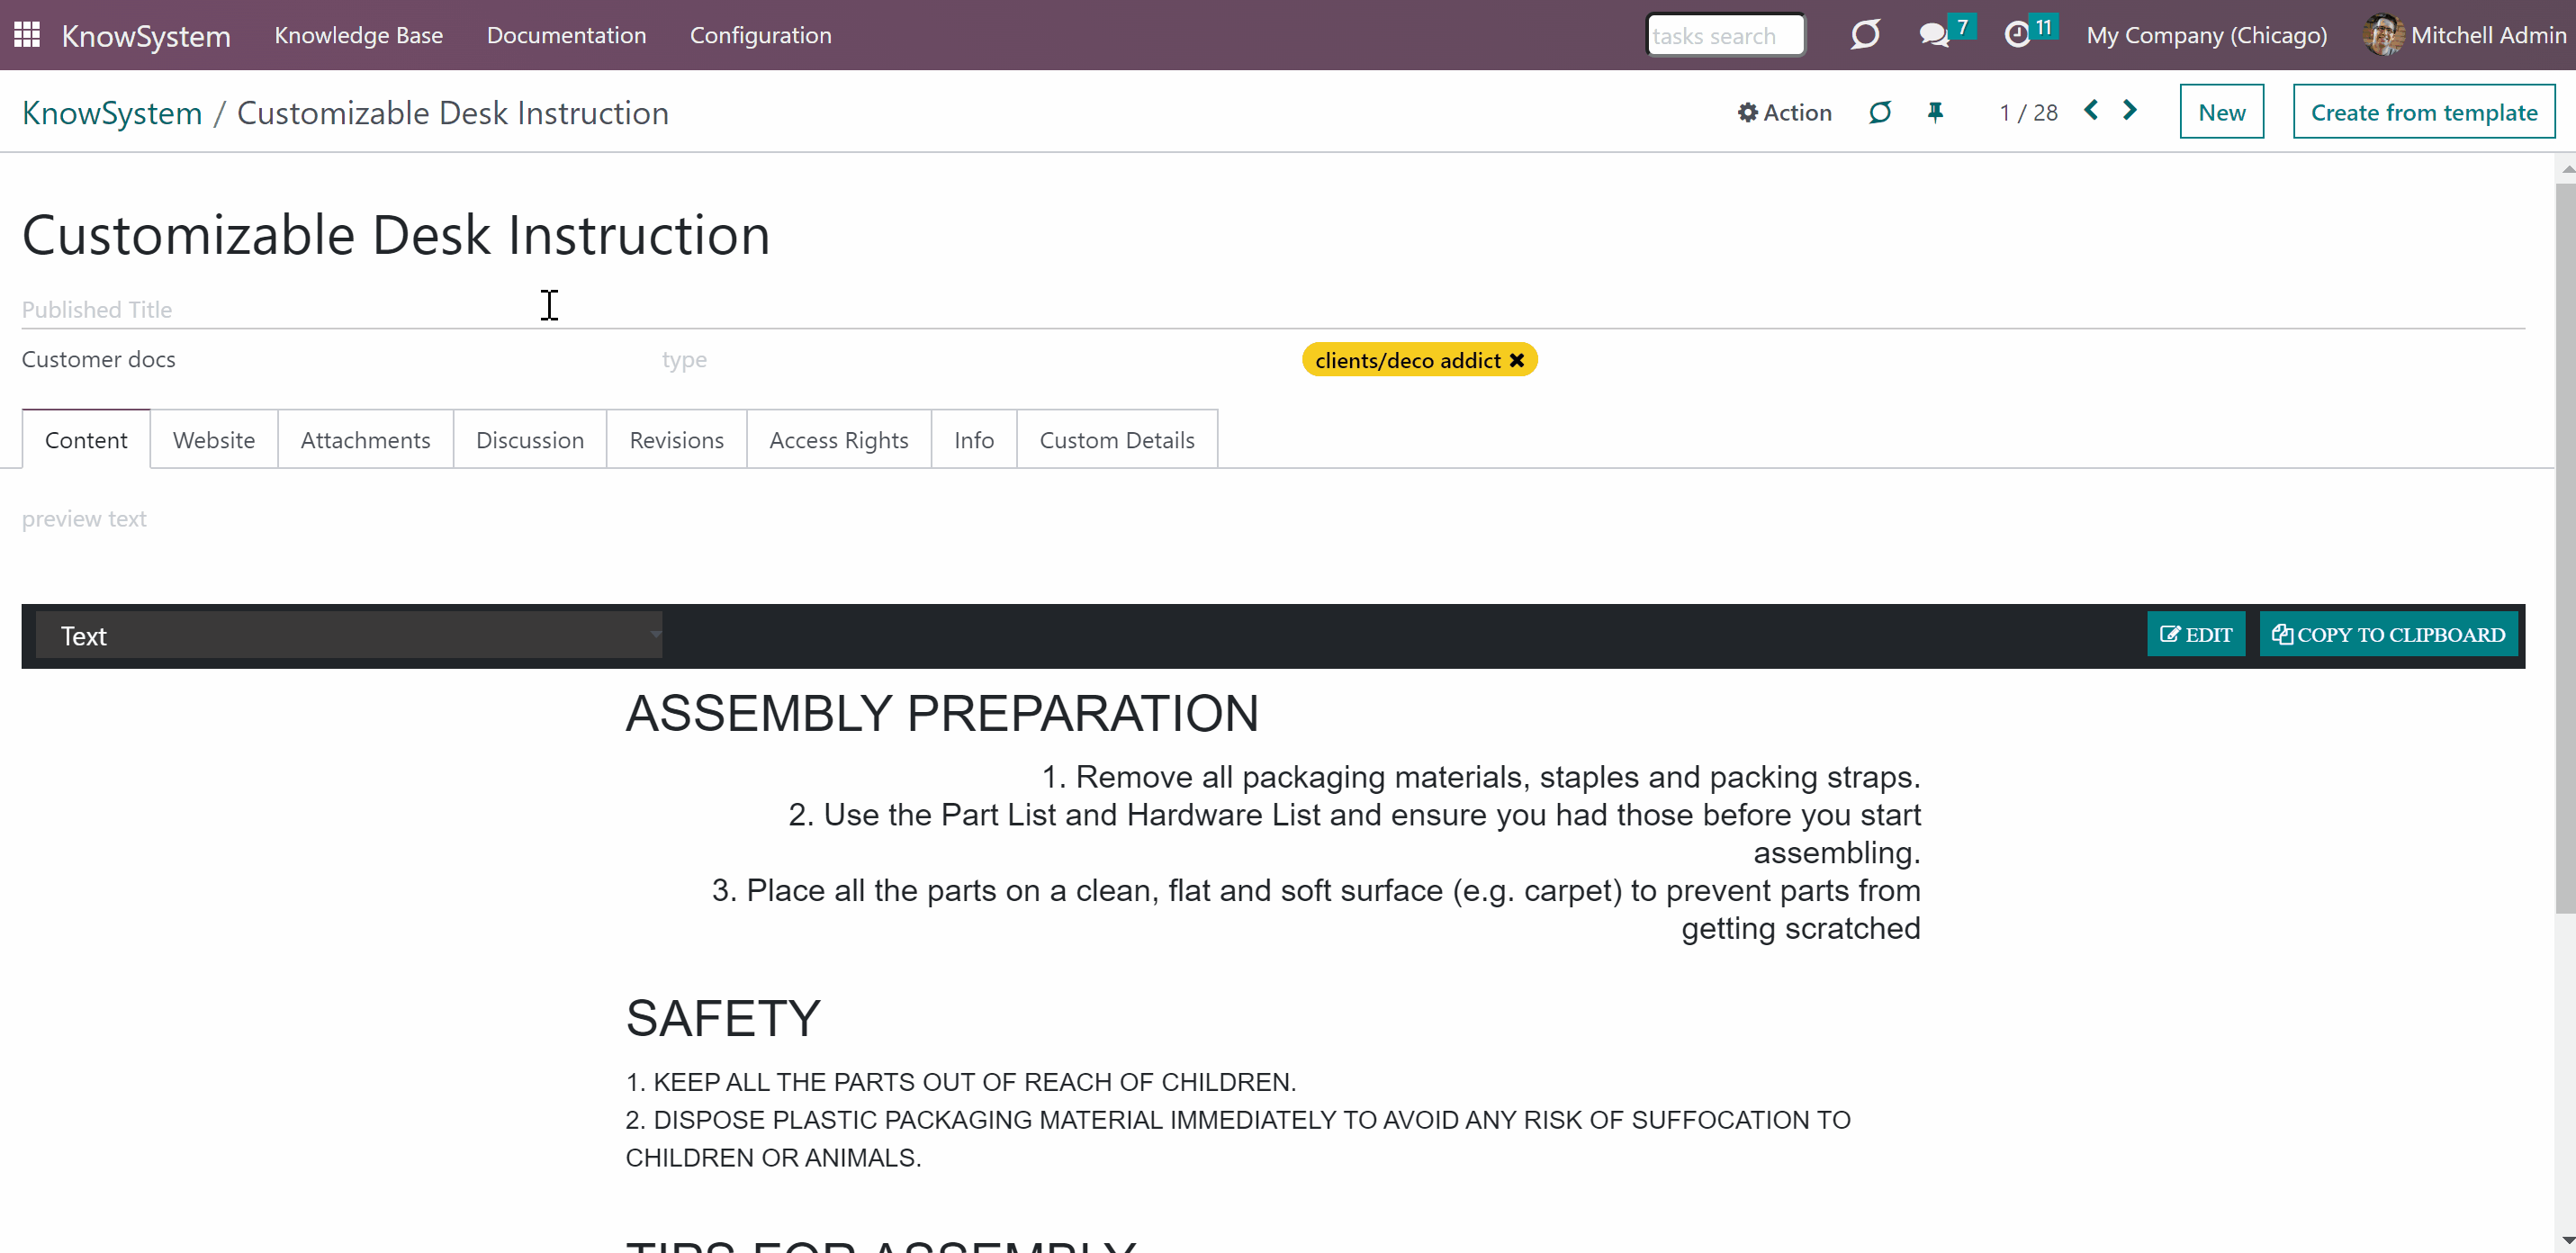Open the apps grid menu icon

click(27, 35)
